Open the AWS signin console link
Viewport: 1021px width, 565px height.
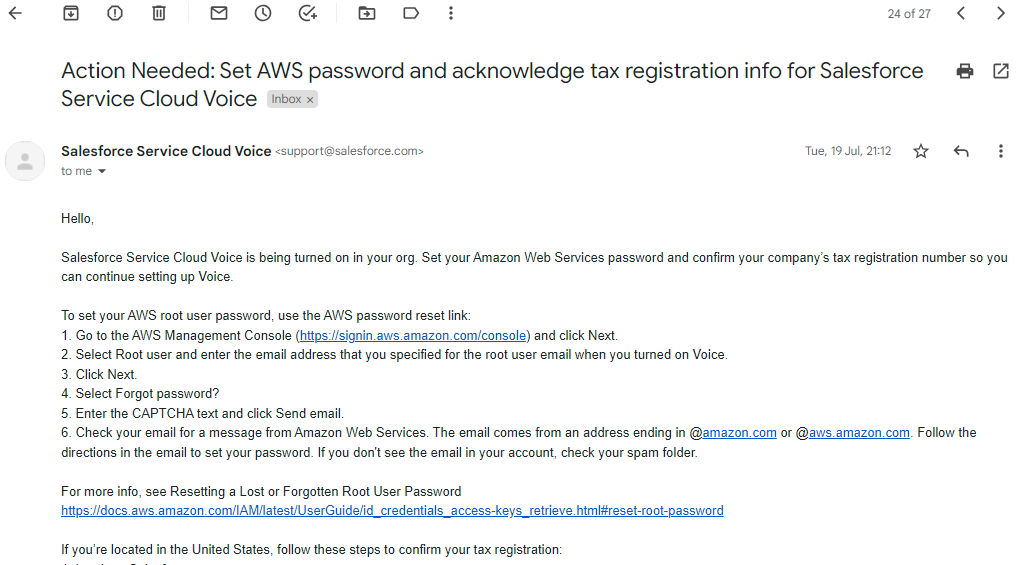[414, 336]
